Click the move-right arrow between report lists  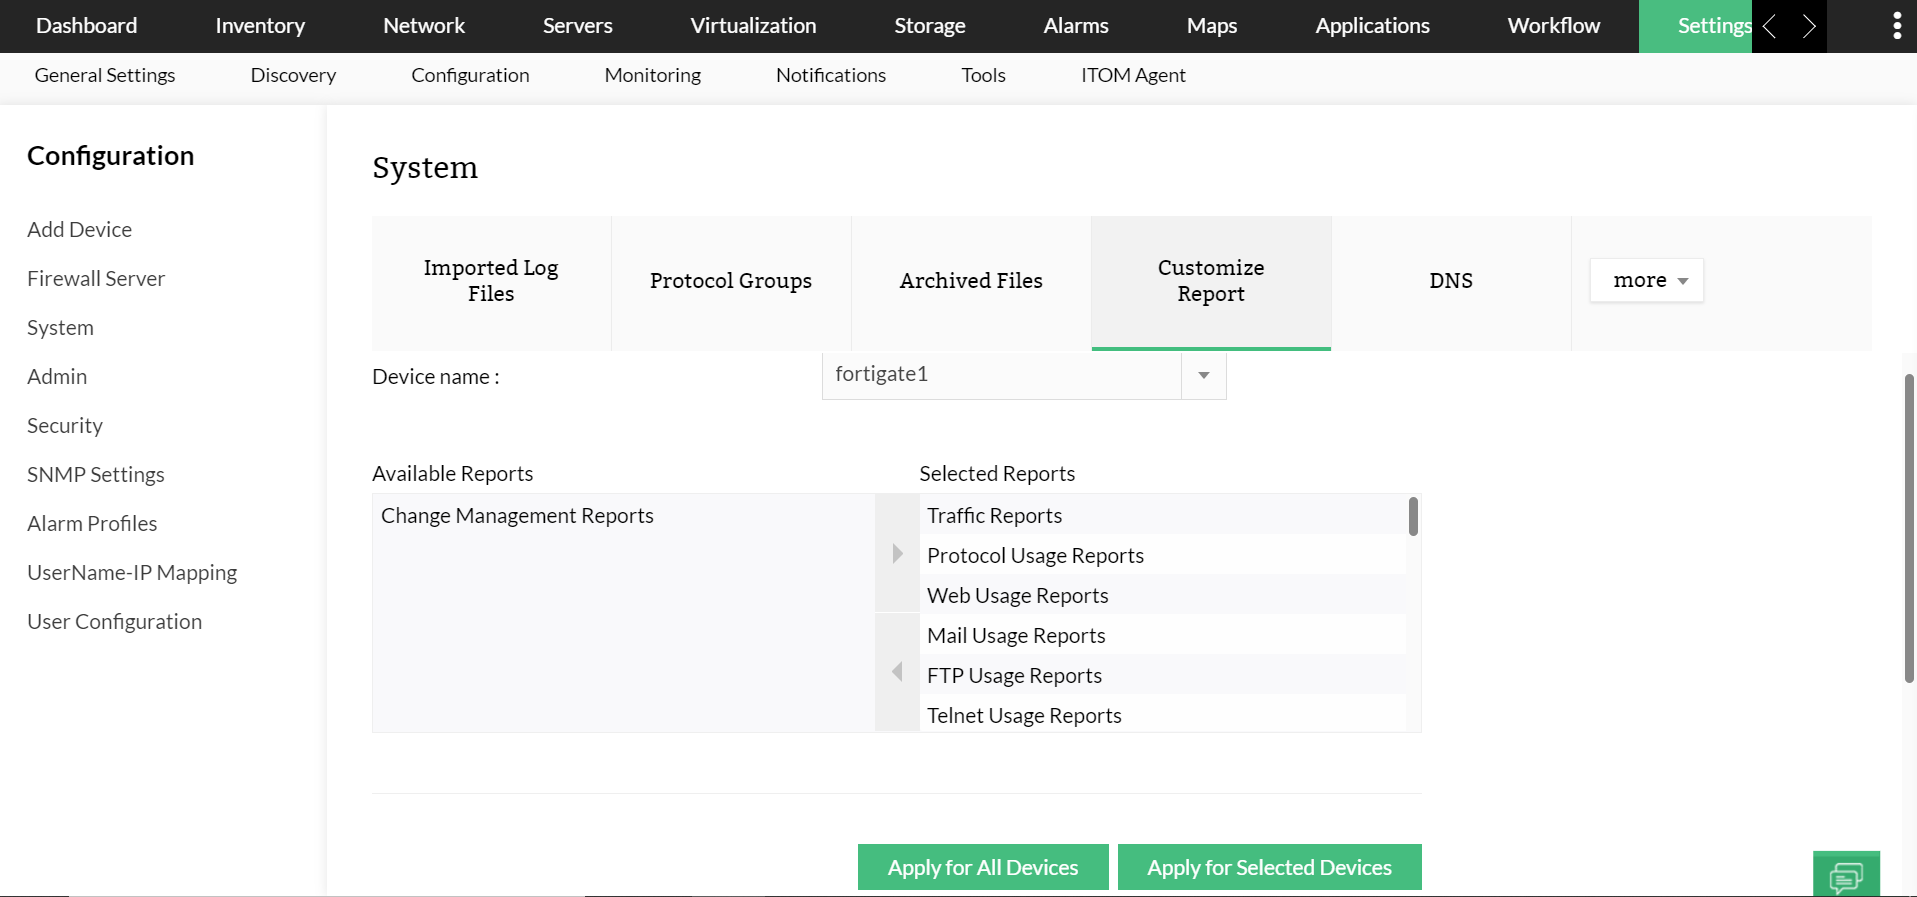pos(897,554)
